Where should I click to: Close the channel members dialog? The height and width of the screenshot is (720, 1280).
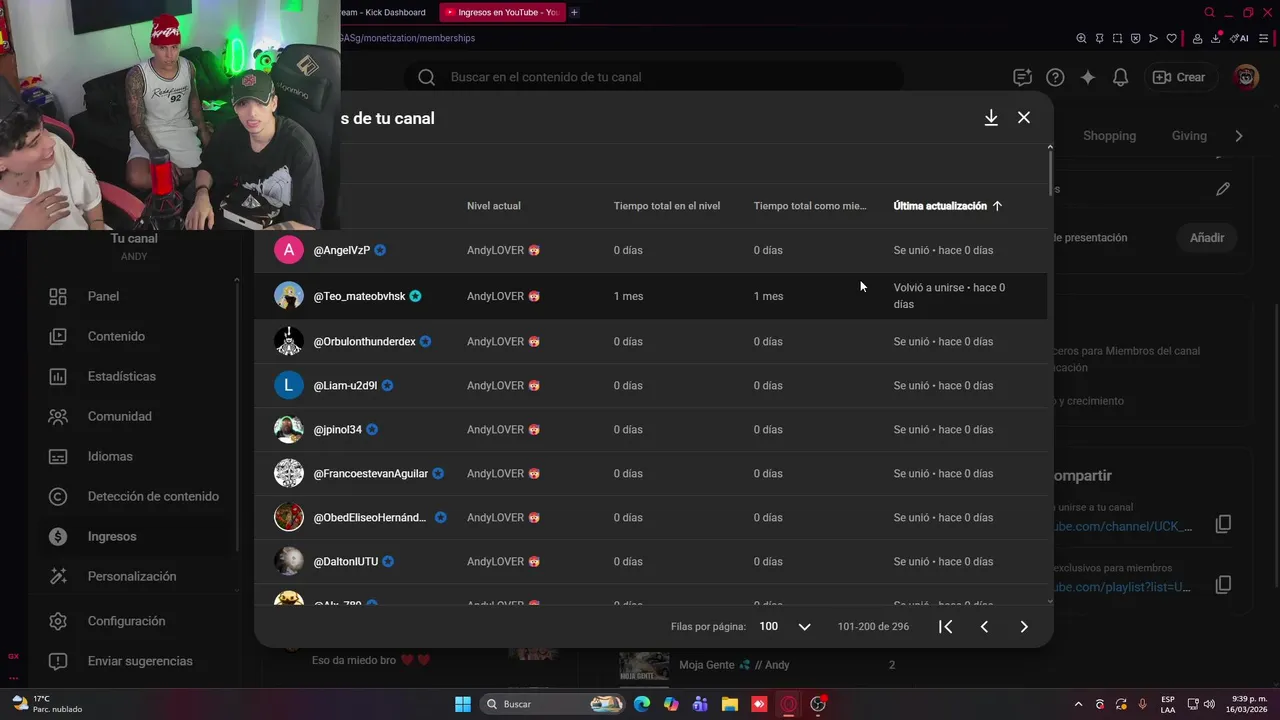point(1024,118)
